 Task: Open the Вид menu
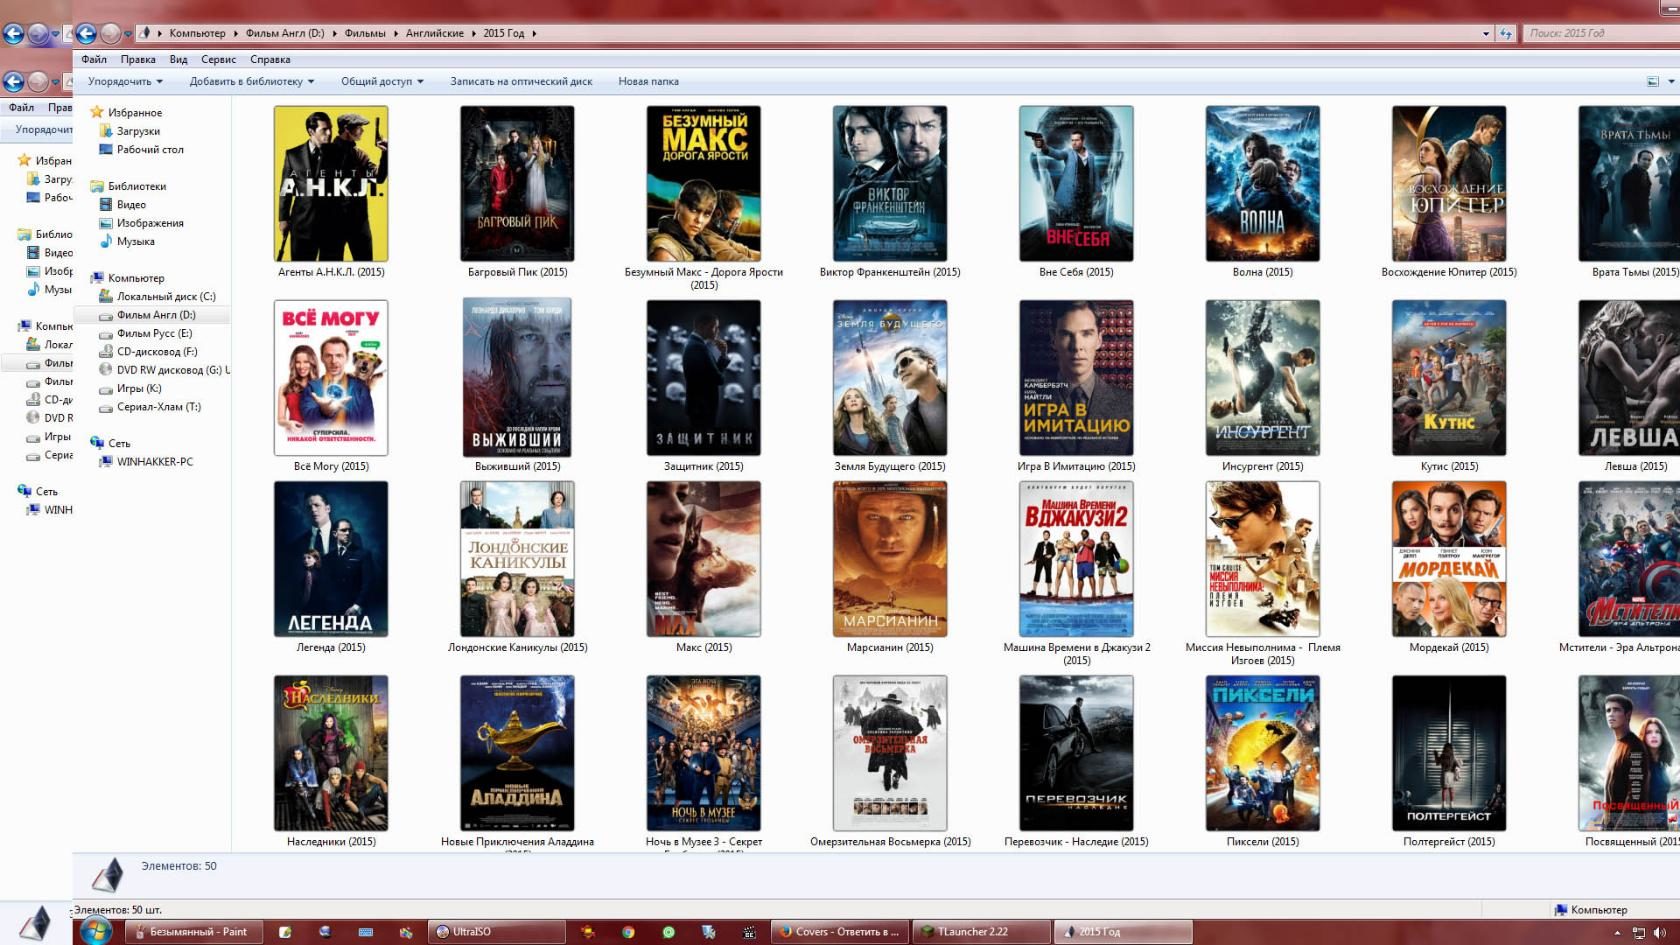[178, 59]
